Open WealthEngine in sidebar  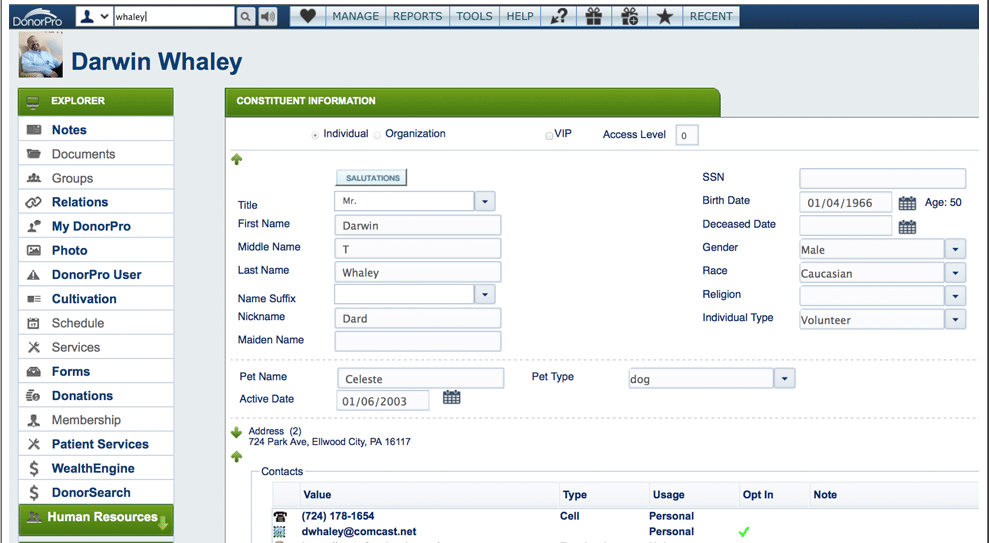point(96,469)
